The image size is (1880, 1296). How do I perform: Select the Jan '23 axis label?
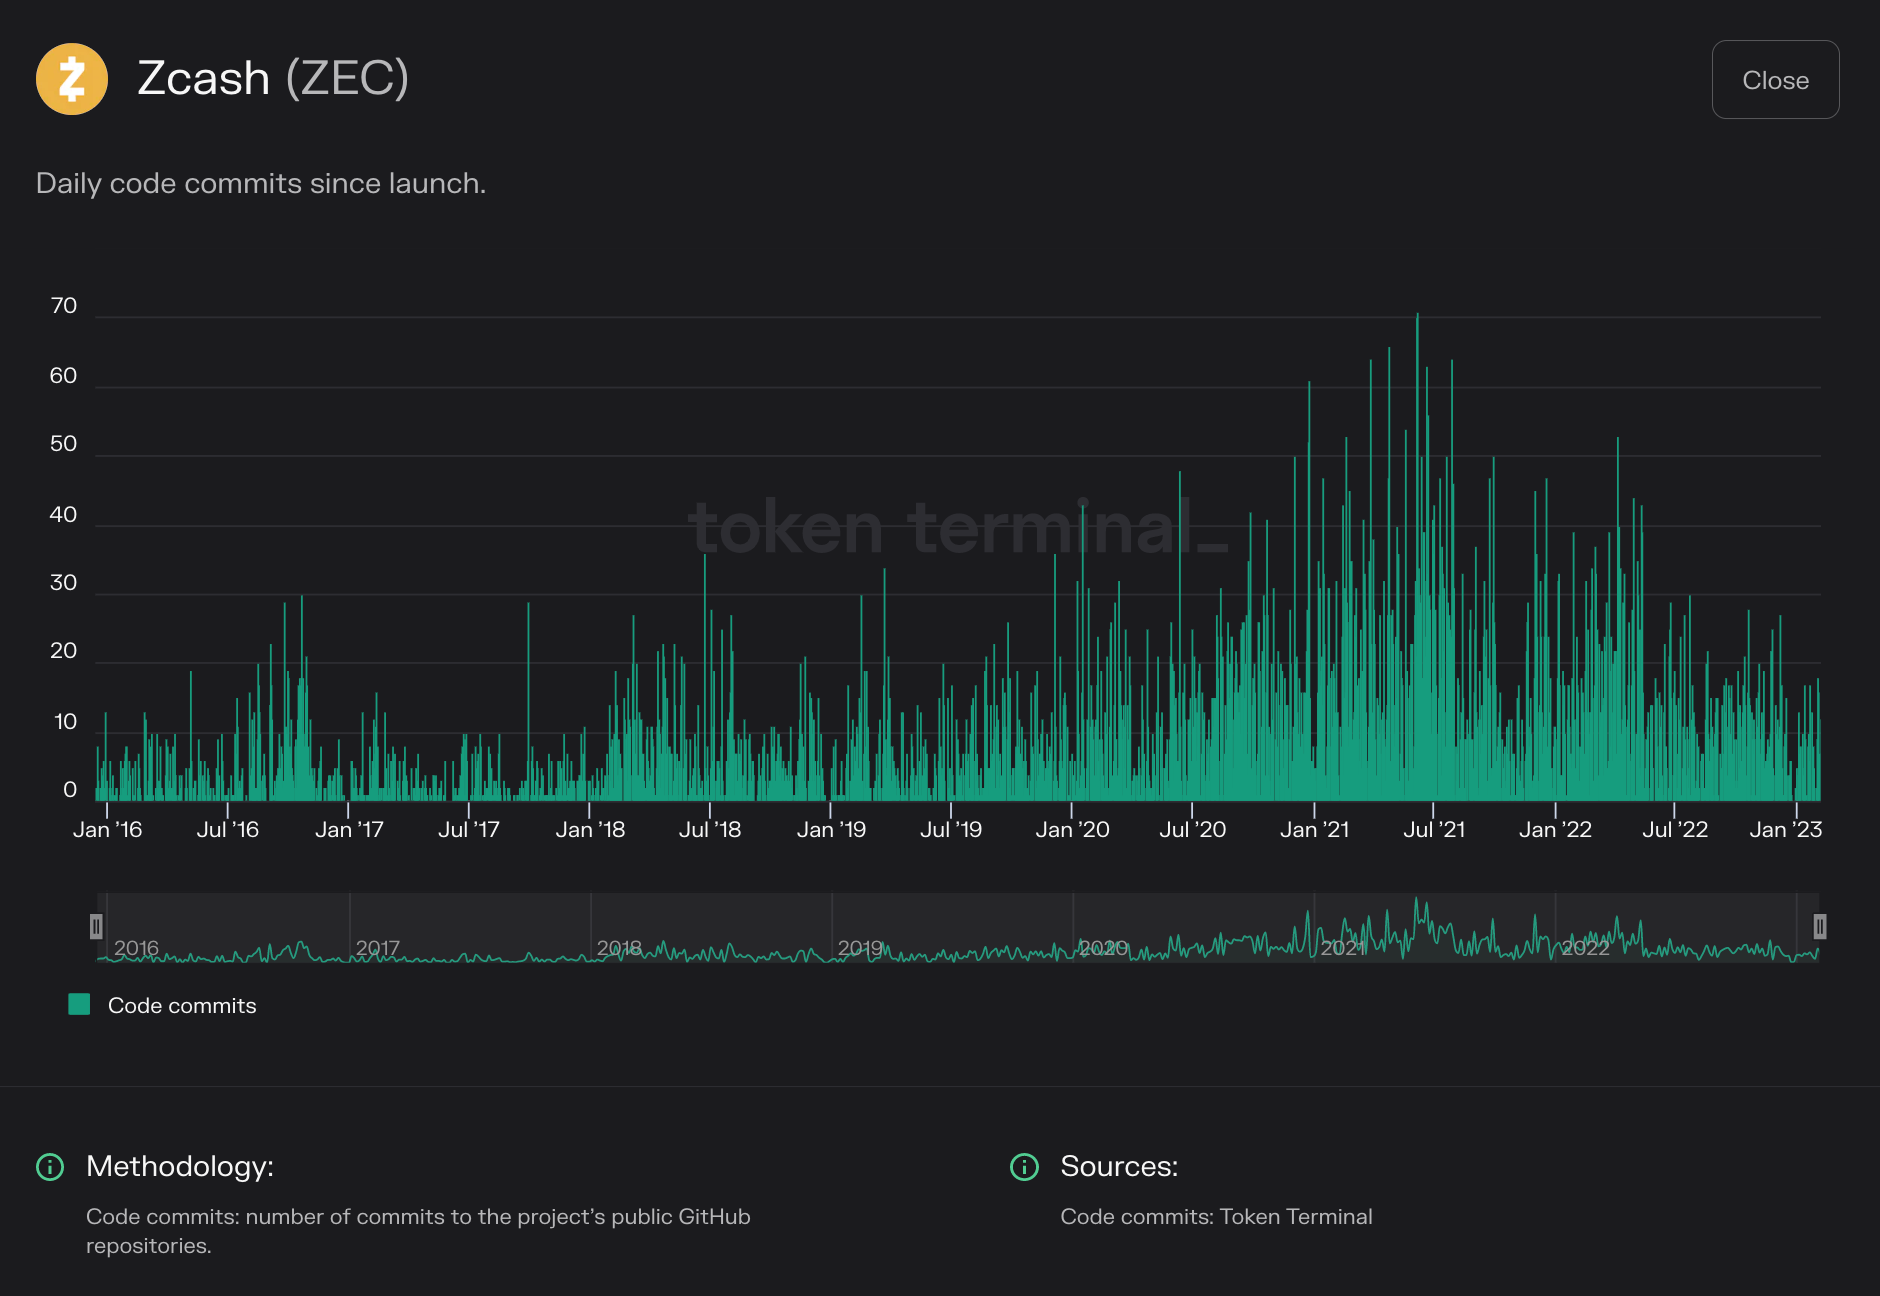[x=1786, y=829]
